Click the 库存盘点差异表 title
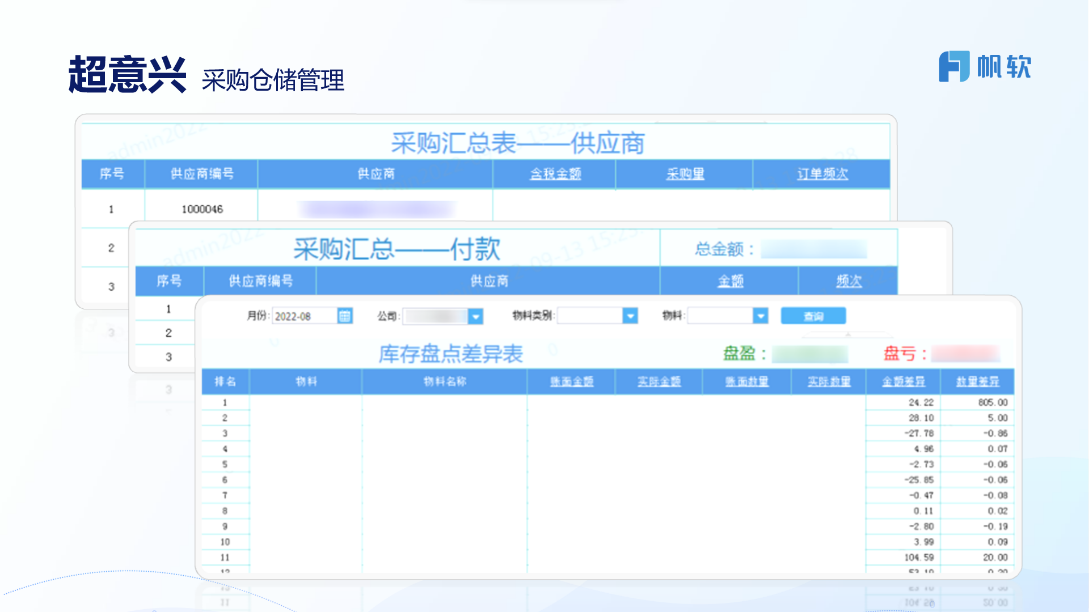This screenshot has height=612, width=1089. pos(450,354)
